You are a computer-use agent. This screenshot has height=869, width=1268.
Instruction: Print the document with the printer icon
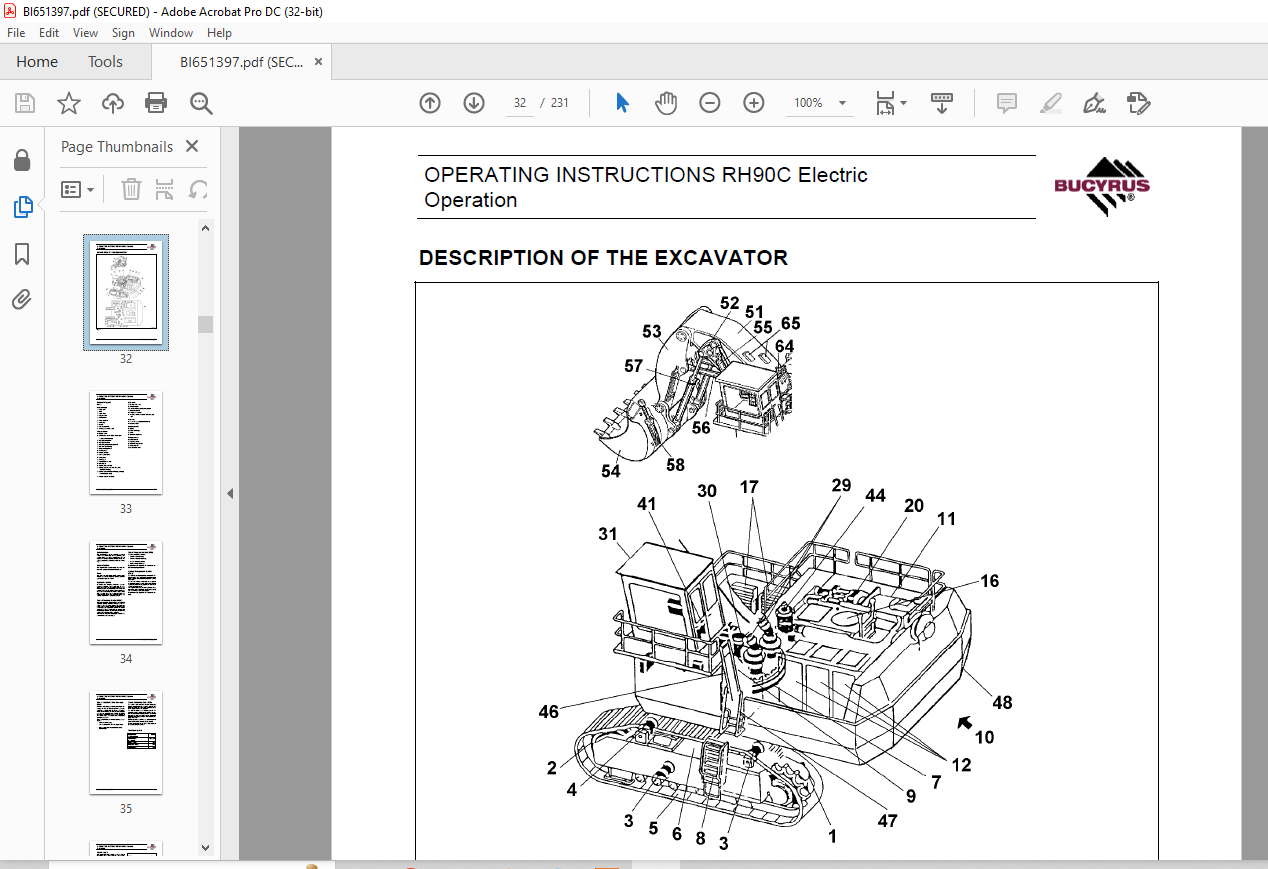tap(156, 103)
